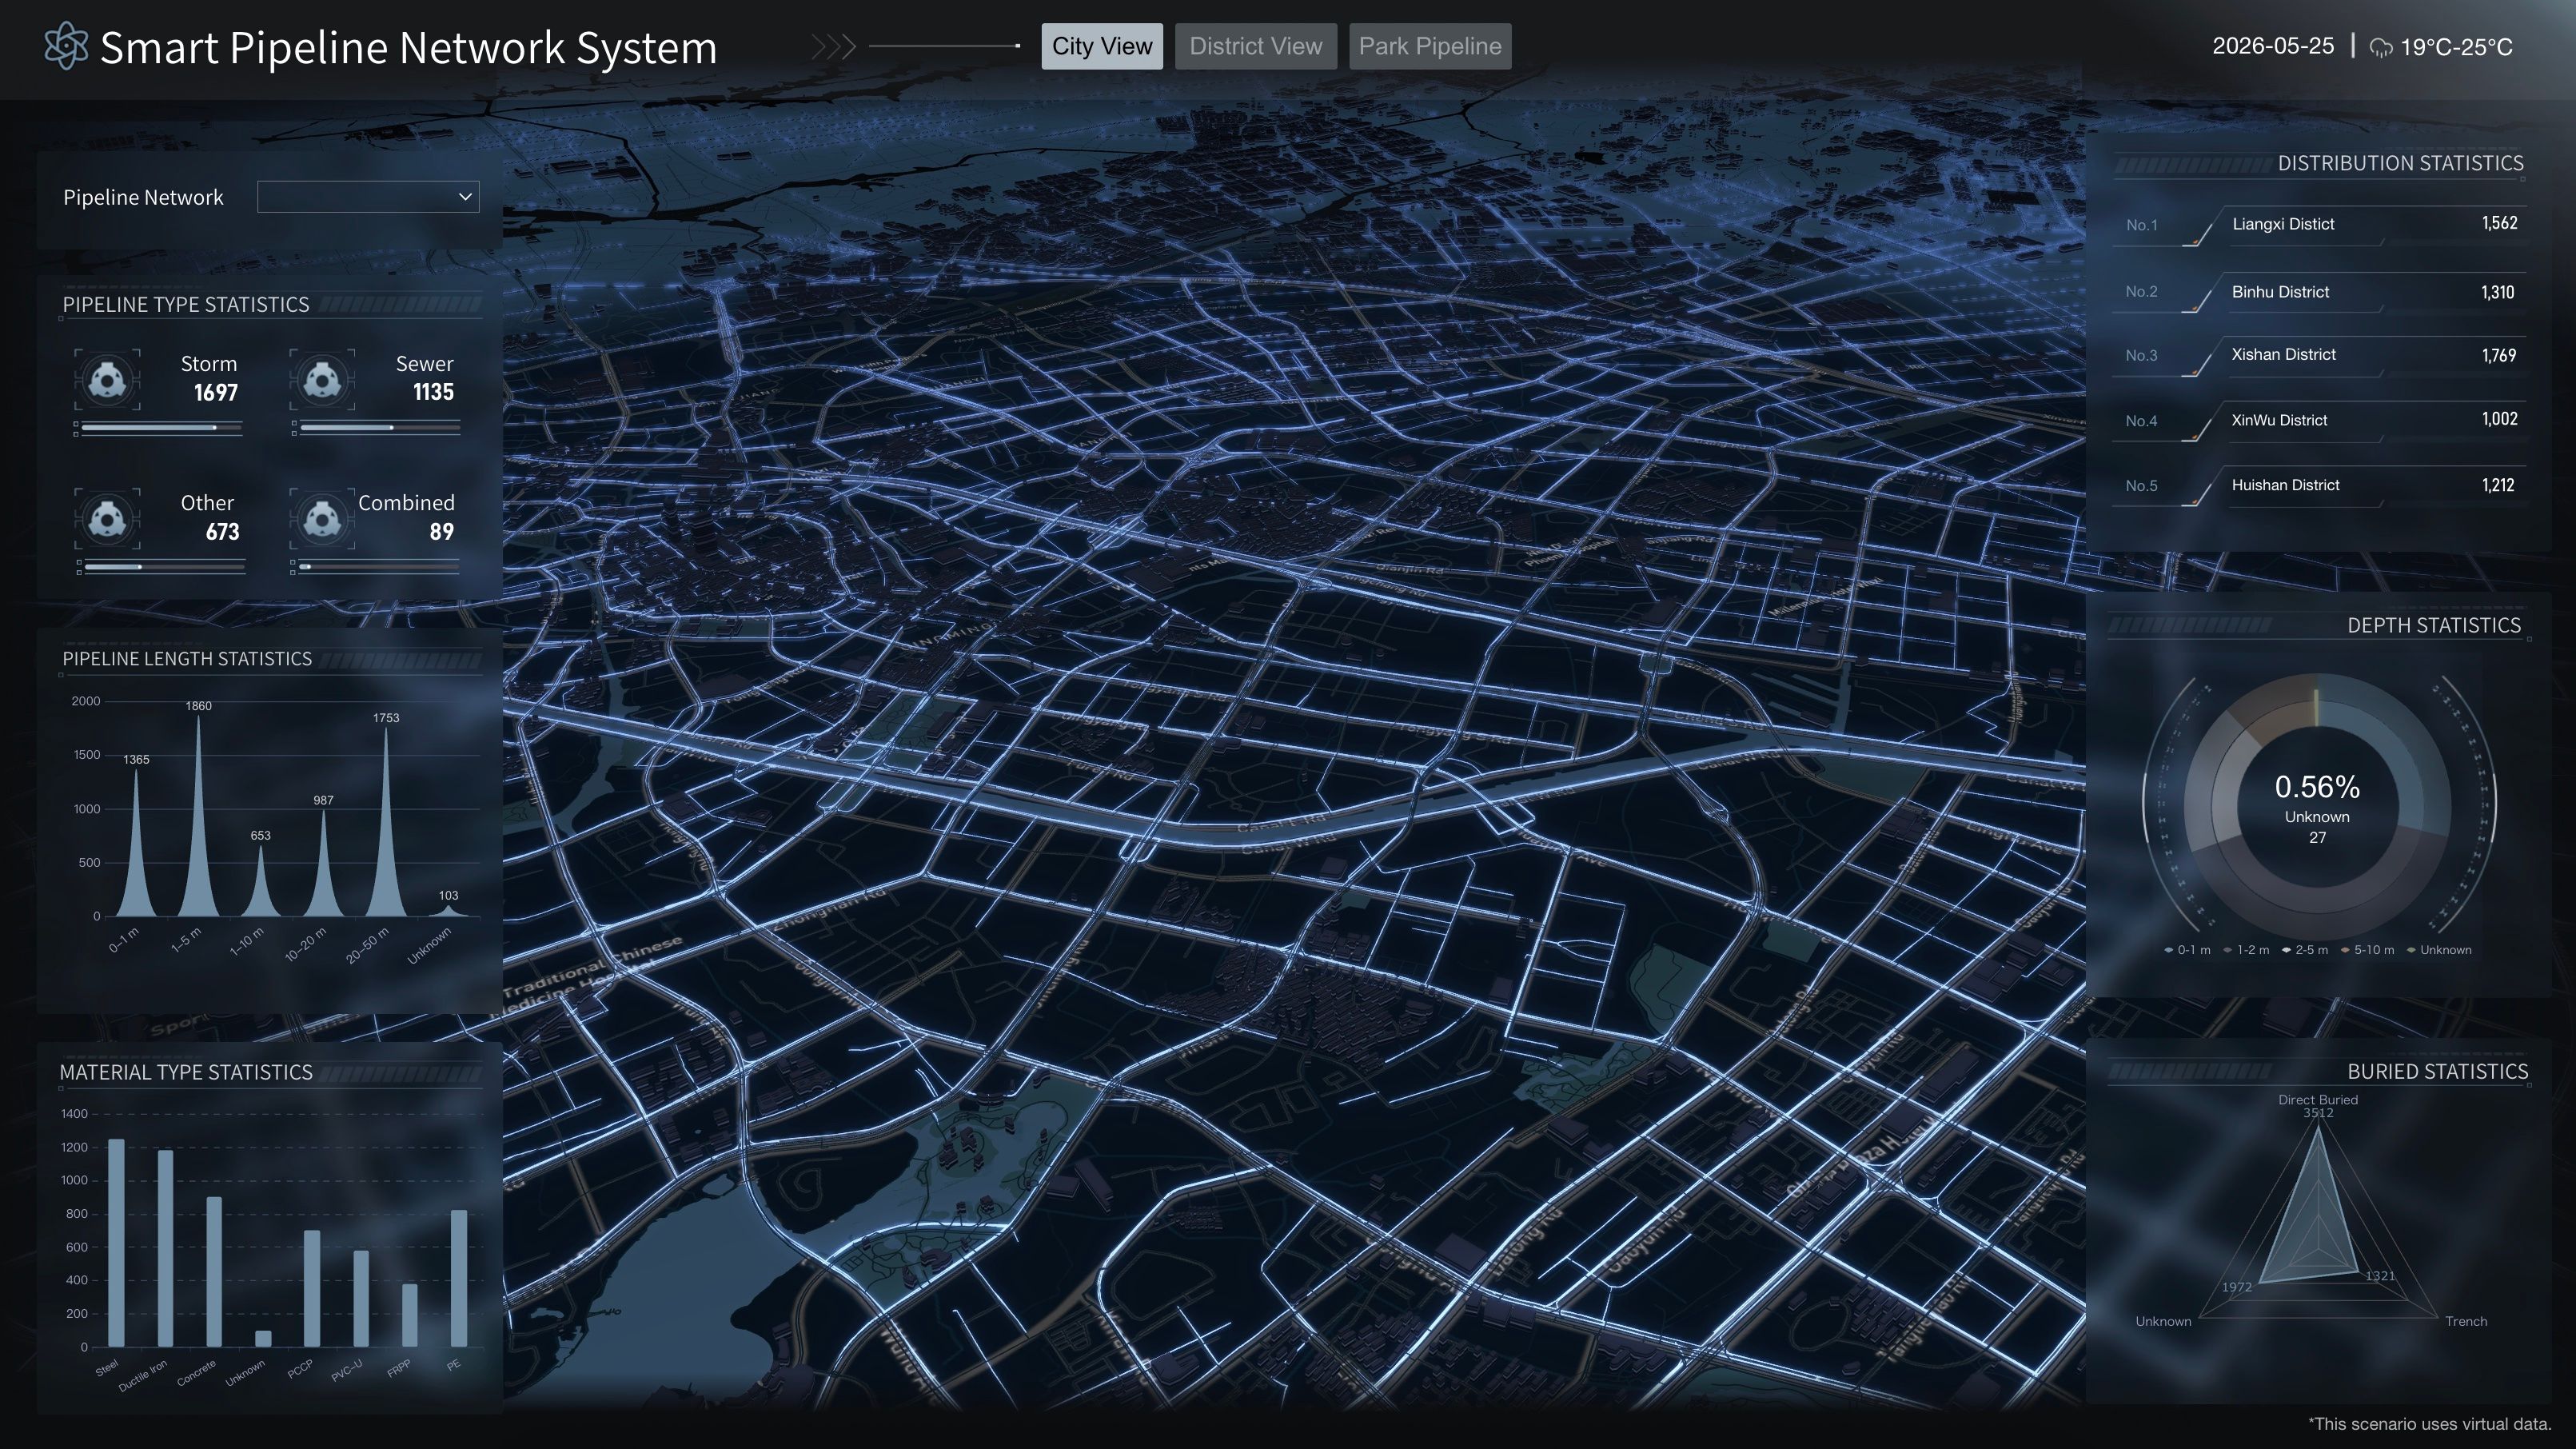
Task: Click the Unknown label on radar chart
Action: pos(2163,1321)
